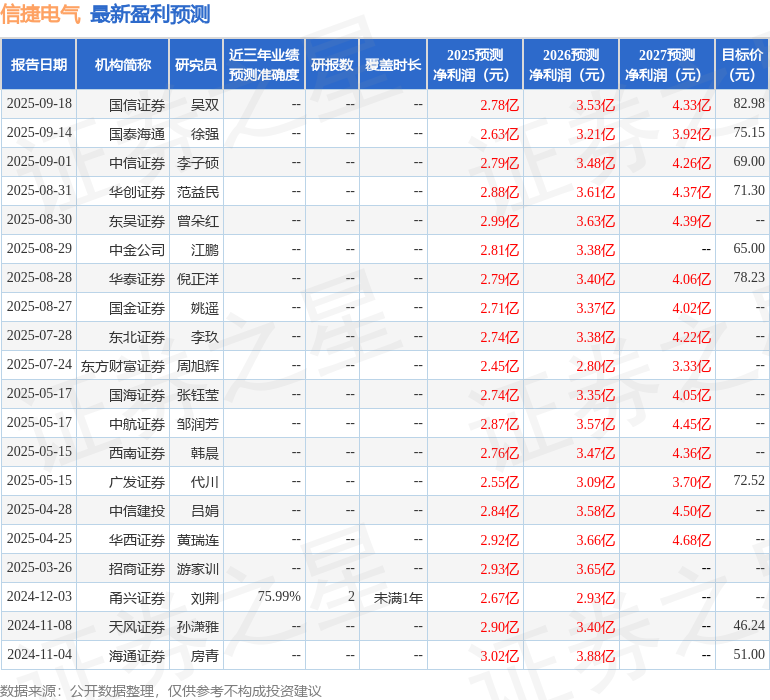The height and width of the screenshot is (700, 770).
Task: Select institution 招商证券
Action: pos(137,569)
